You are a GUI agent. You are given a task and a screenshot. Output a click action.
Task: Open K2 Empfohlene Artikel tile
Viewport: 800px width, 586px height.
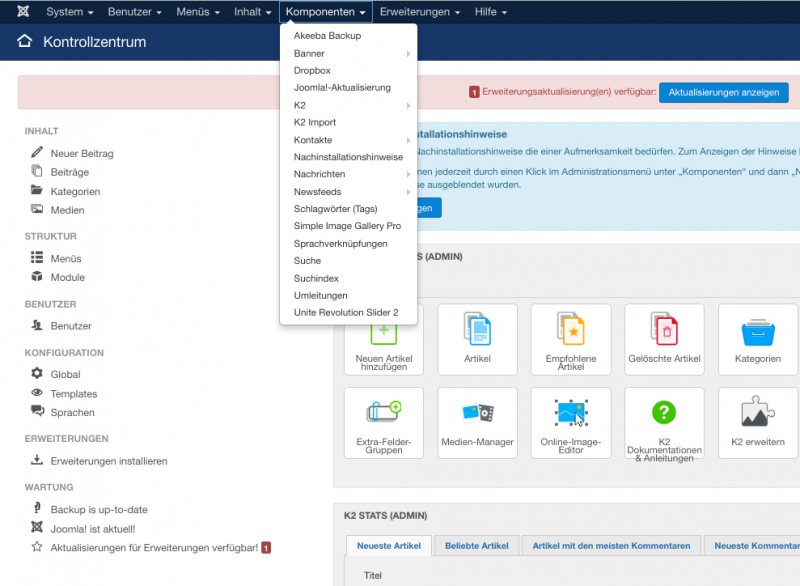point(571,340)
